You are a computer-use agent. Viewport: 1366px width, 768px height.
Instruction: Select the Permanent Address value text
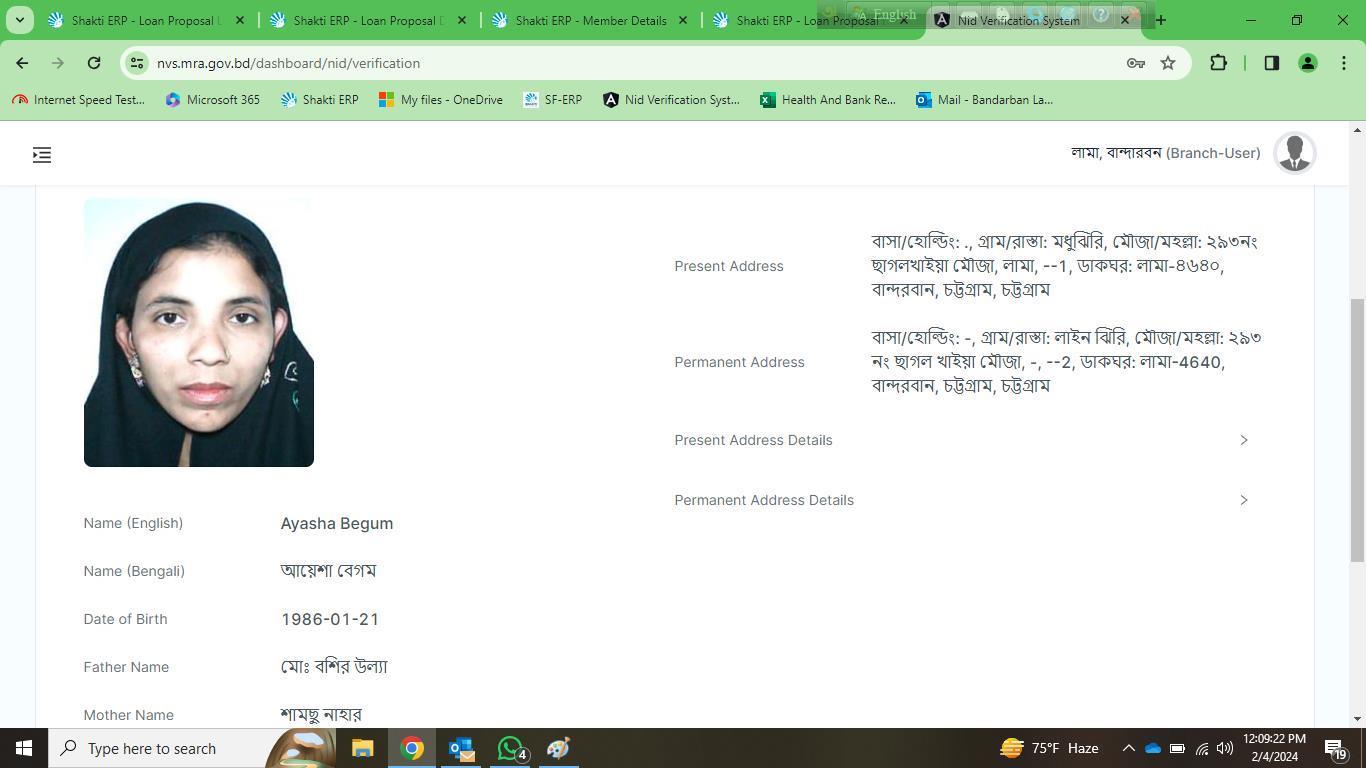(1066, 362)
